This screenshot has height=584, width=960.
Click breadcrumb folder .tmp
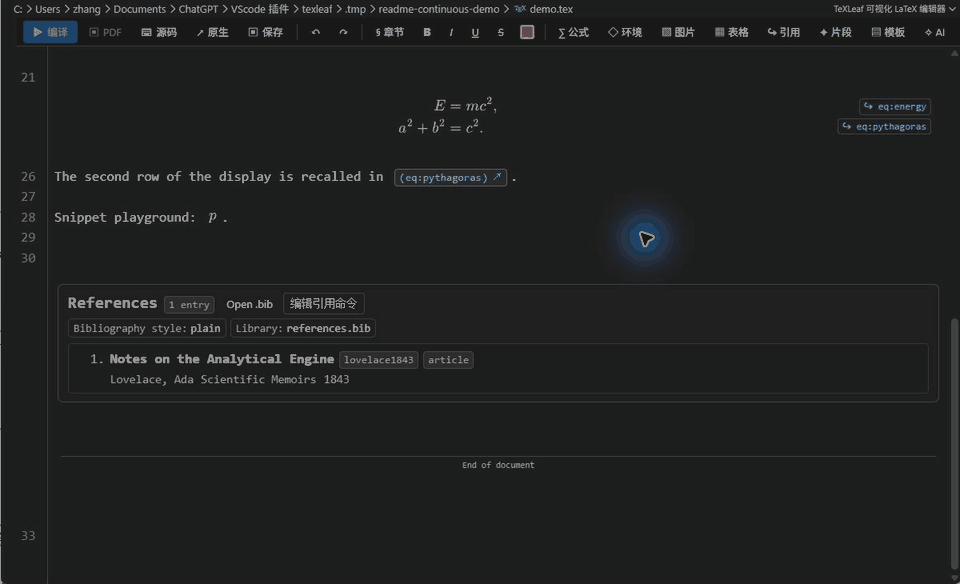355,9
